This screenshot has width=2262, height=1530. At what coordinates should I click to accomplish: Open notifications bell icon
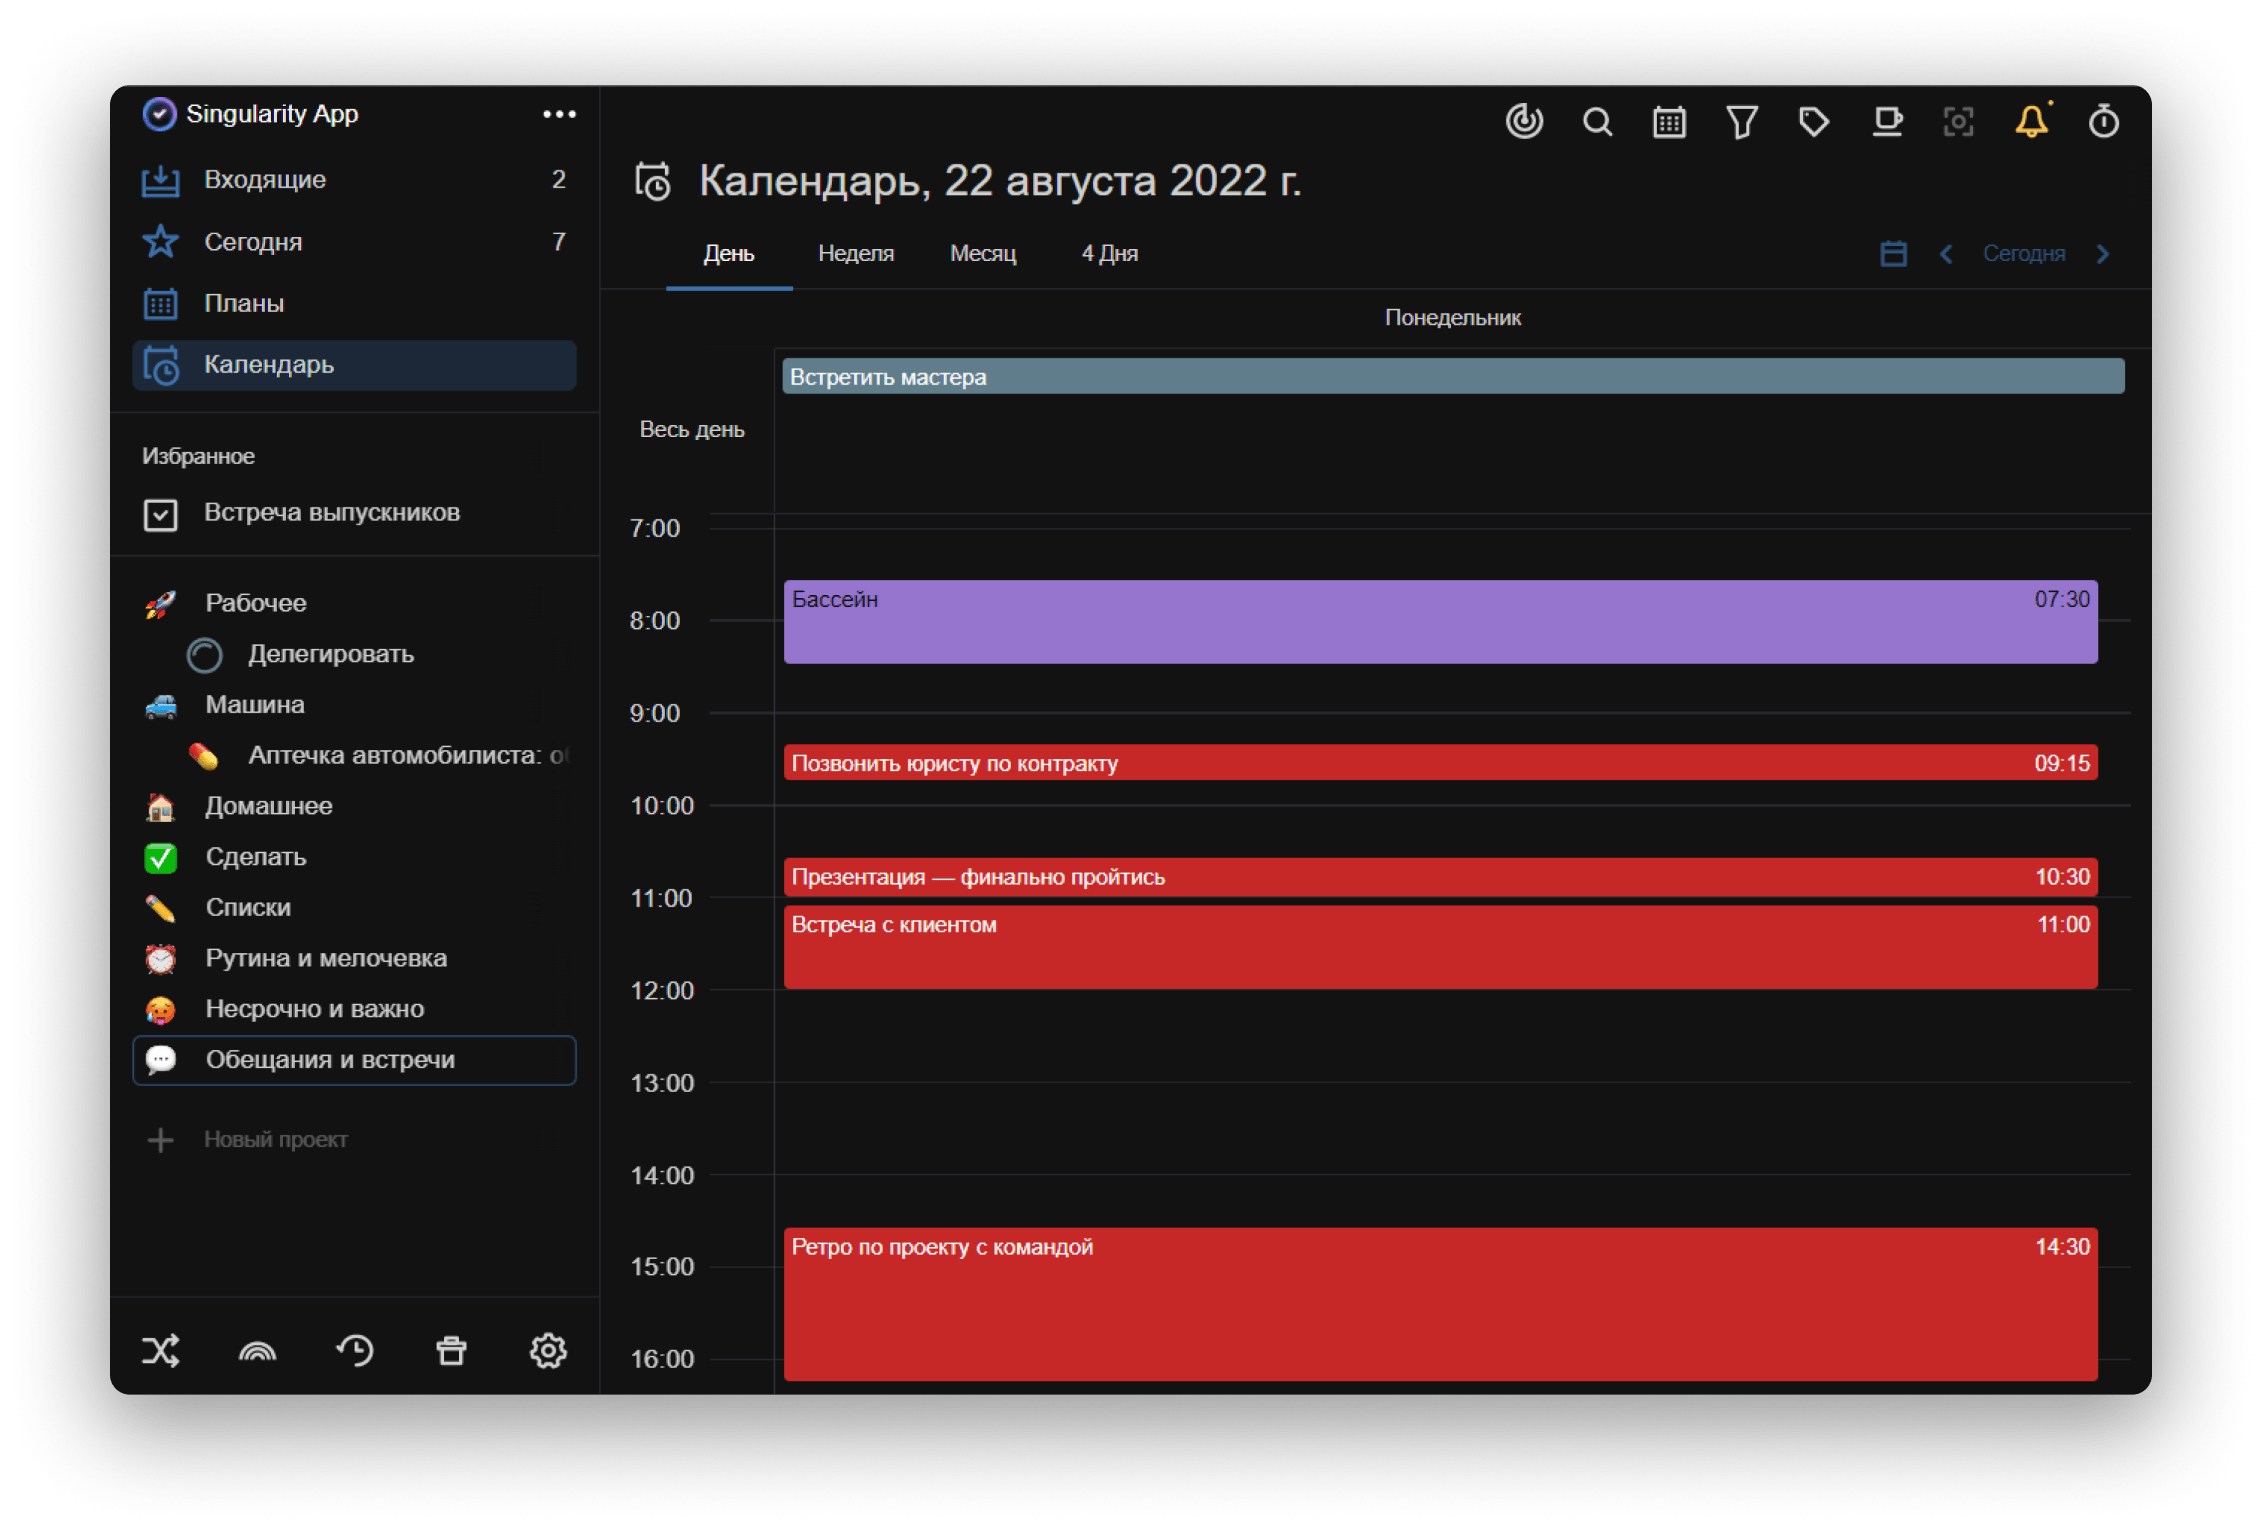2031,122
